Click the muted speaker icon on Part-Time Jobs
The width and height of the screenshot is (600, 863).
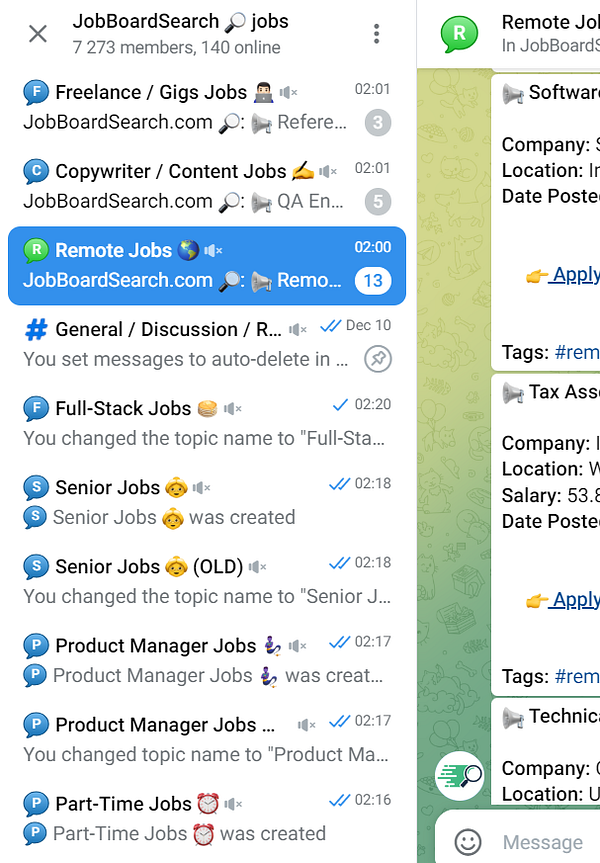point(233,804)
